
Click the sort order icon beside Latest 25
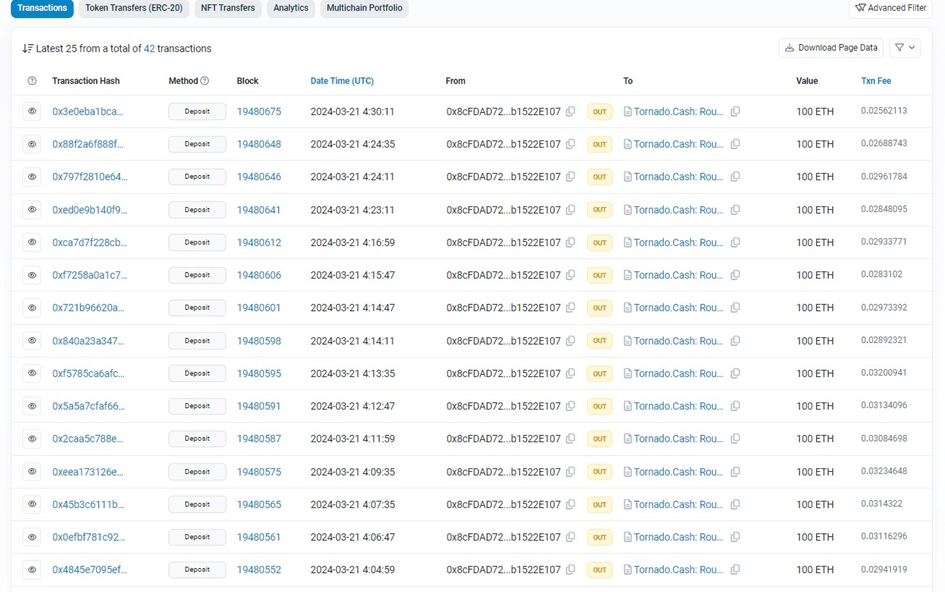pyautogui.click(x=28, y=48)
